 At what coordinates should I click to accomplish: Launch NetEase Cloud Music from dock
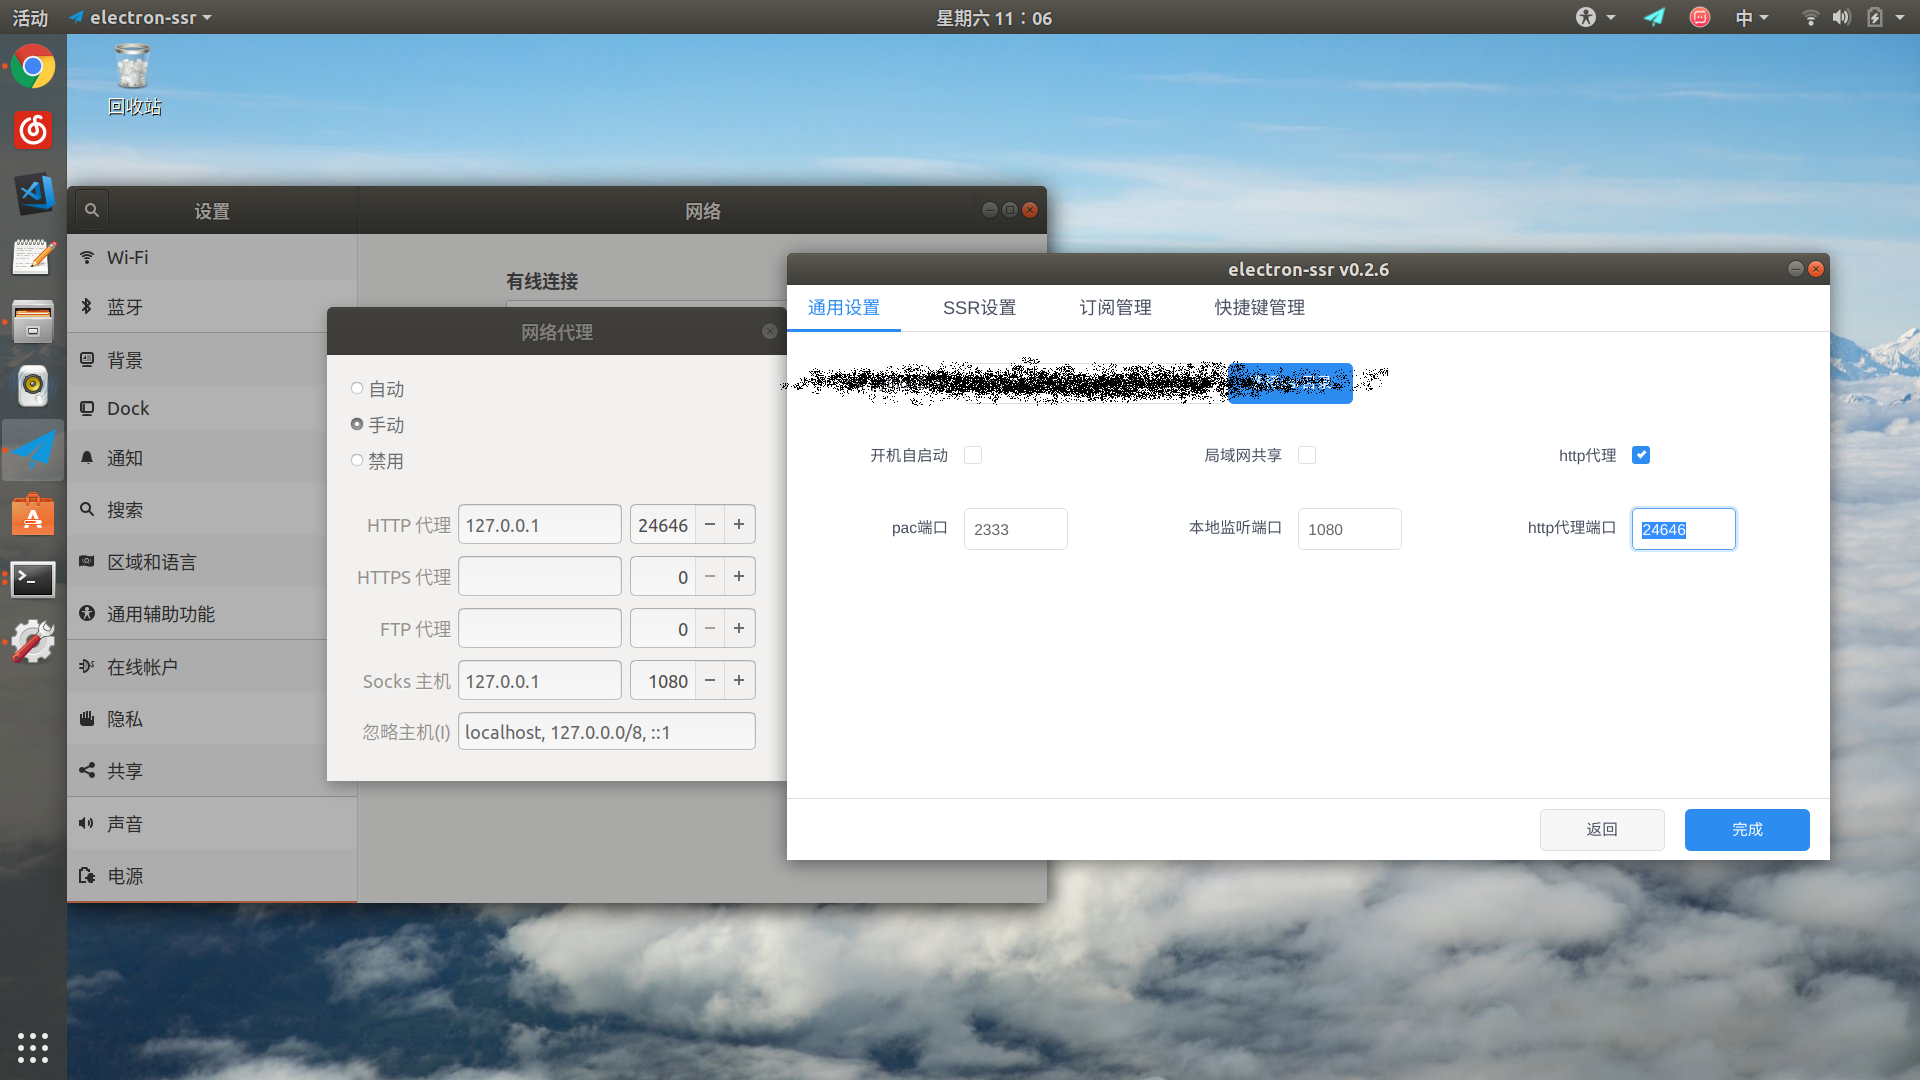coord(33,130)
